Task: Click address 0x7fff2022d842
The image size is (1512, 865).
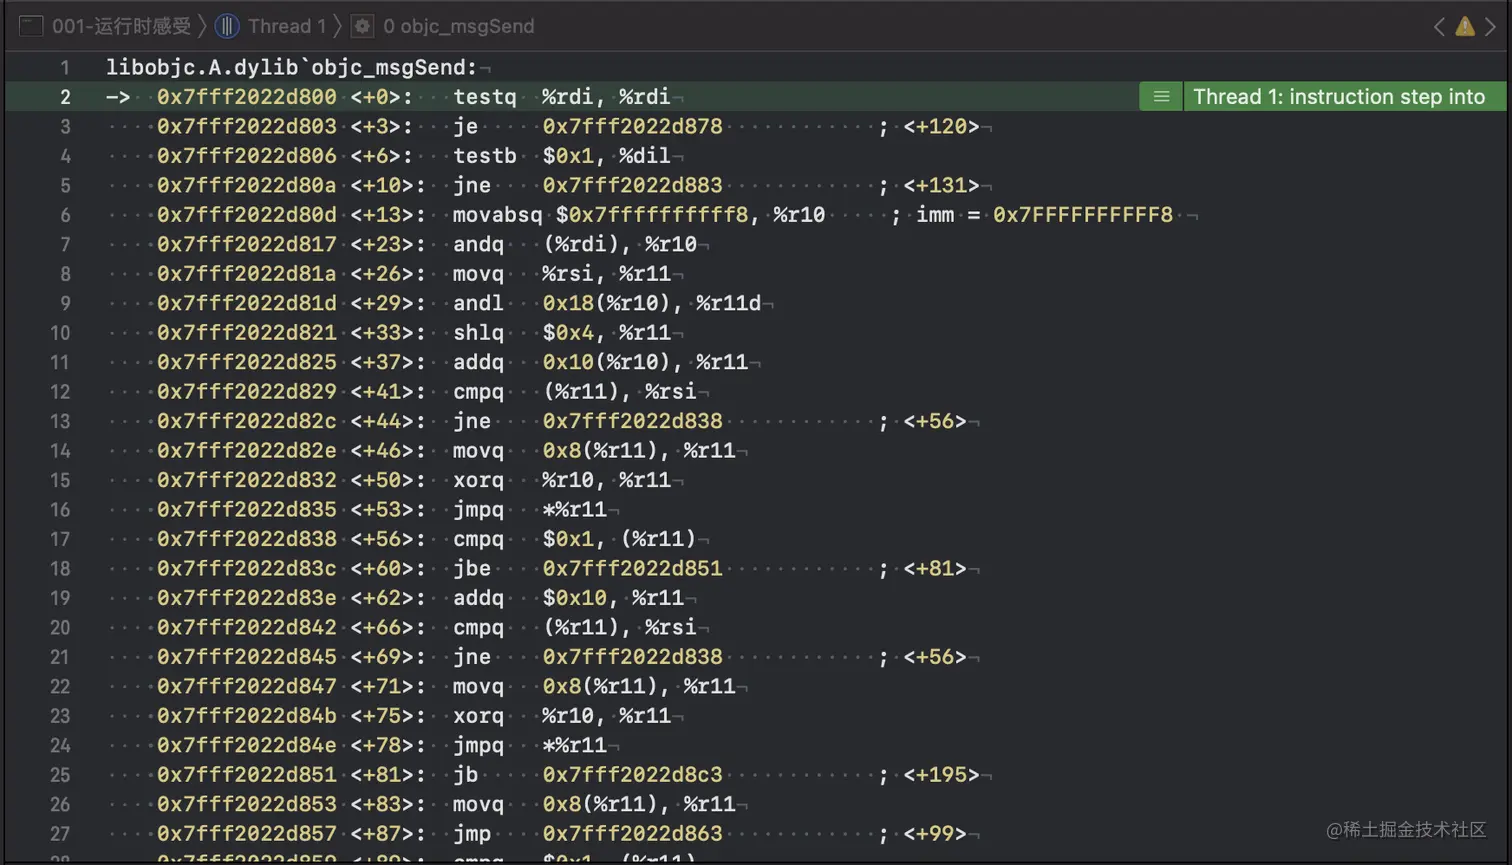Action: 247,628
